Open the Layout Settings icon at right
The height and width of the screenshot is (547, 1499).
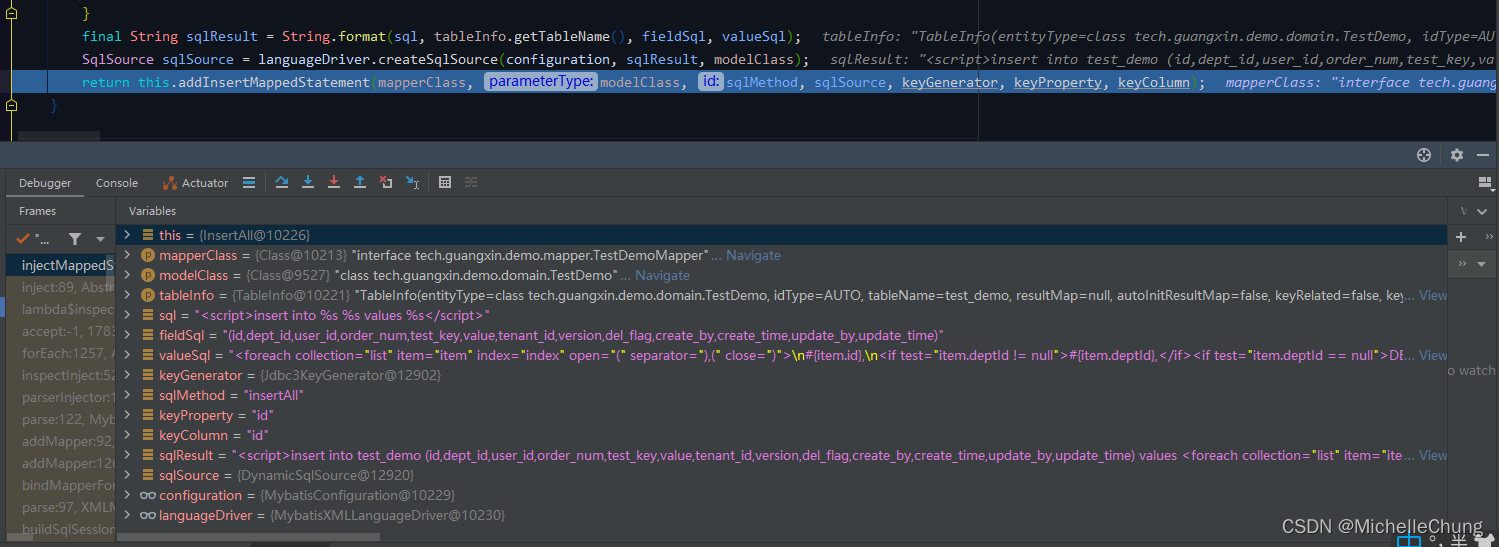click(x=1485, y=182)
